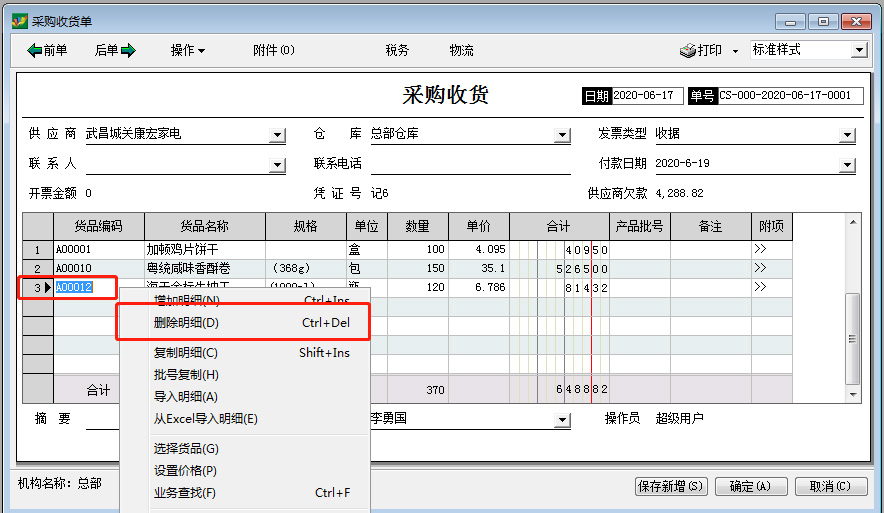Select 批号复制(H) from context menu
Screen dimensions: 884x513
(244, 375)
